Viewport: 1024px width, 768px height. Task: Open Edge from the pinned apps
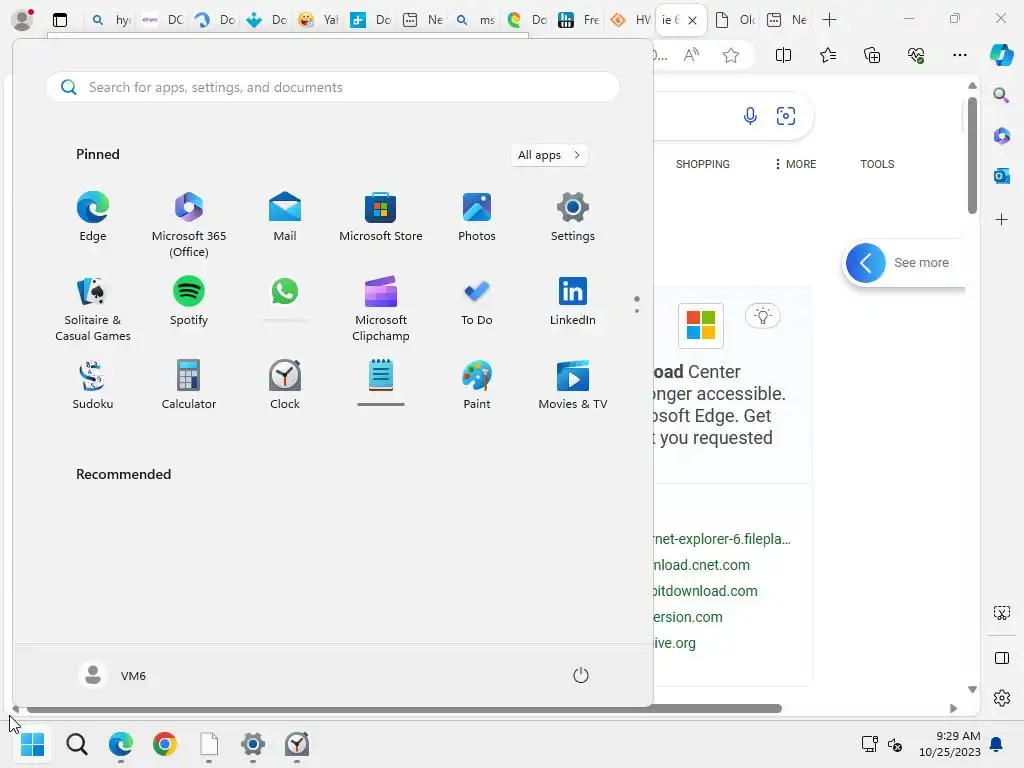point(93,217)
